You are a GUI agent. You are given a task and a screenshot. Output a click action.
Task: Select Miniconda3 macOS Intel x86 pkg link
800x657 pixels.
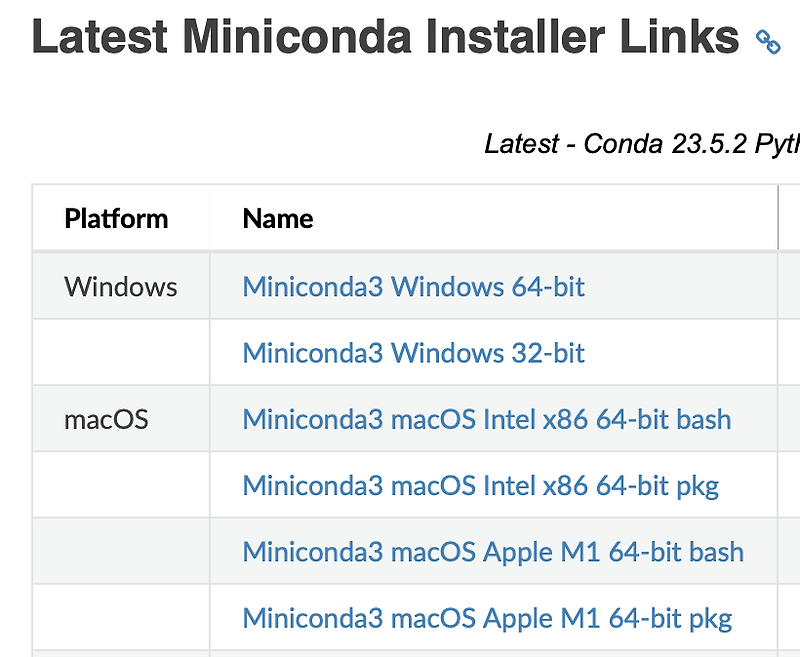pyautogui.click(x=480, y=485)
